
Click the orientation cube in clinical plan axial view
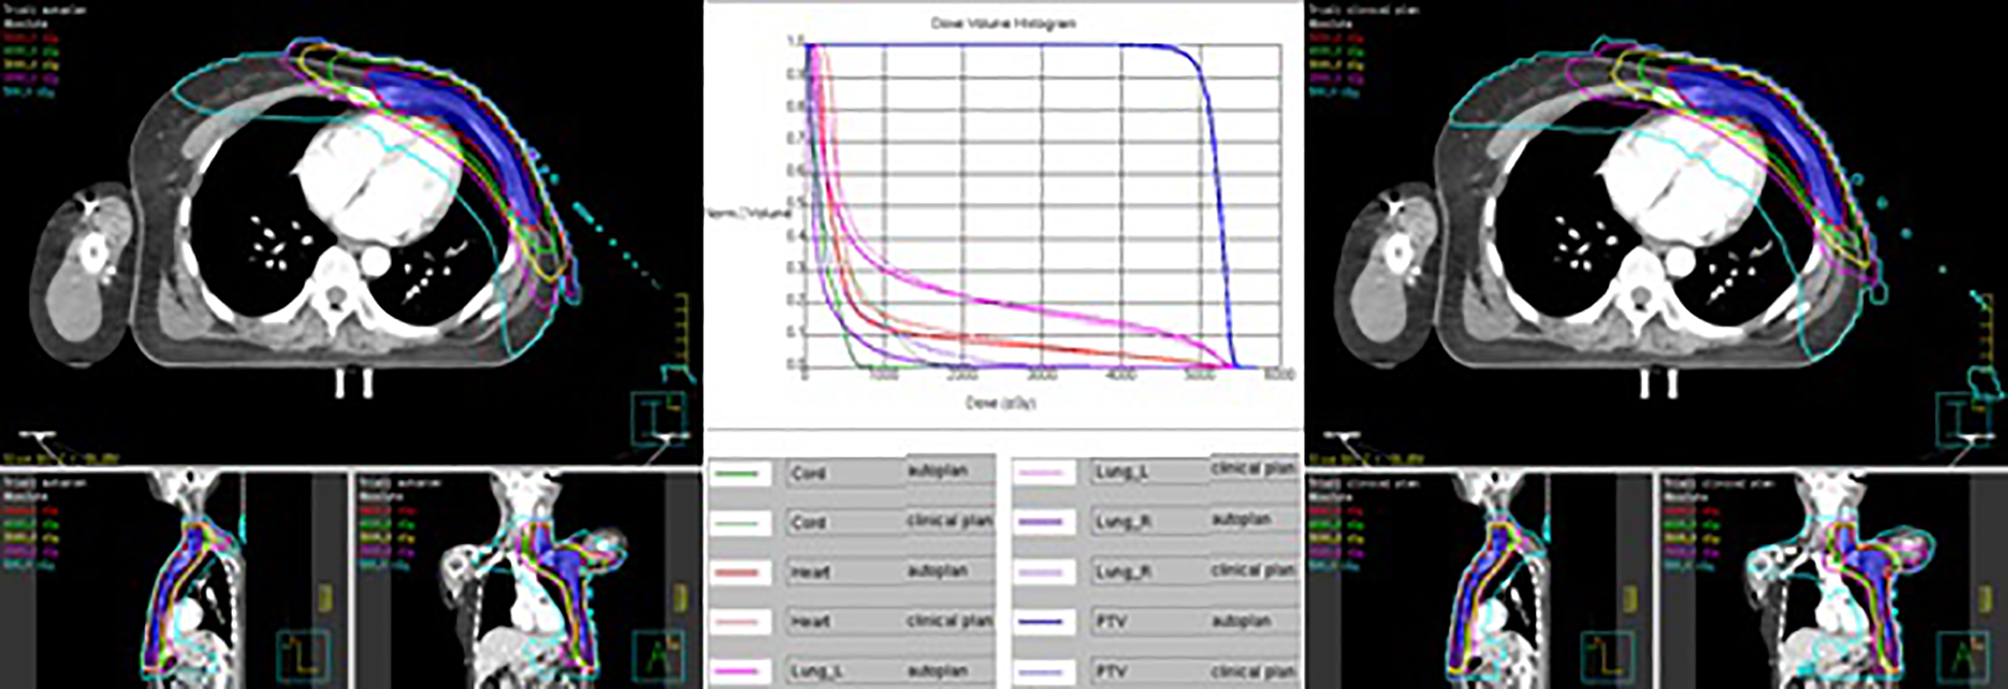coord(1963,417)
